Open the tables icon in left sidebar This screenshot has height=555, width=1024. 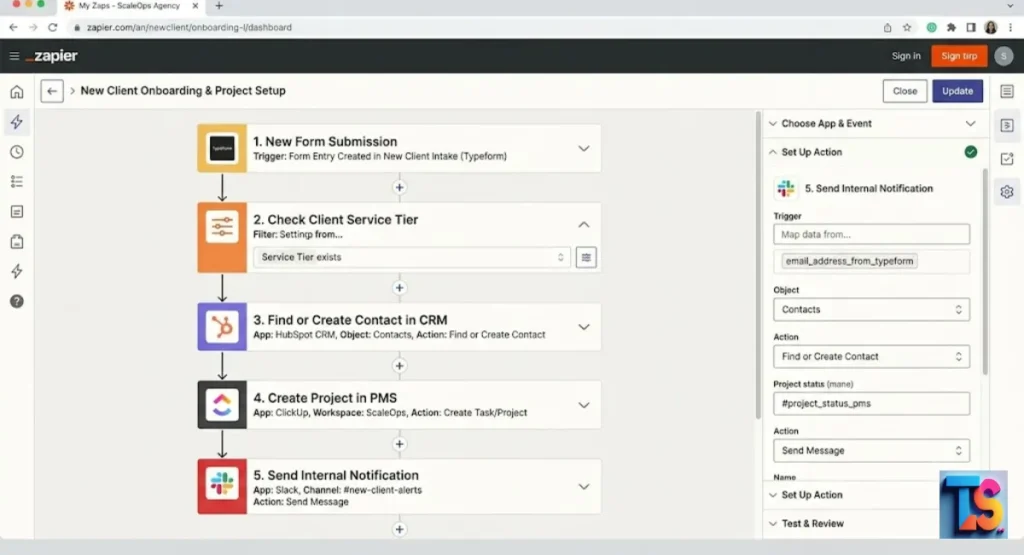(17, 212)
